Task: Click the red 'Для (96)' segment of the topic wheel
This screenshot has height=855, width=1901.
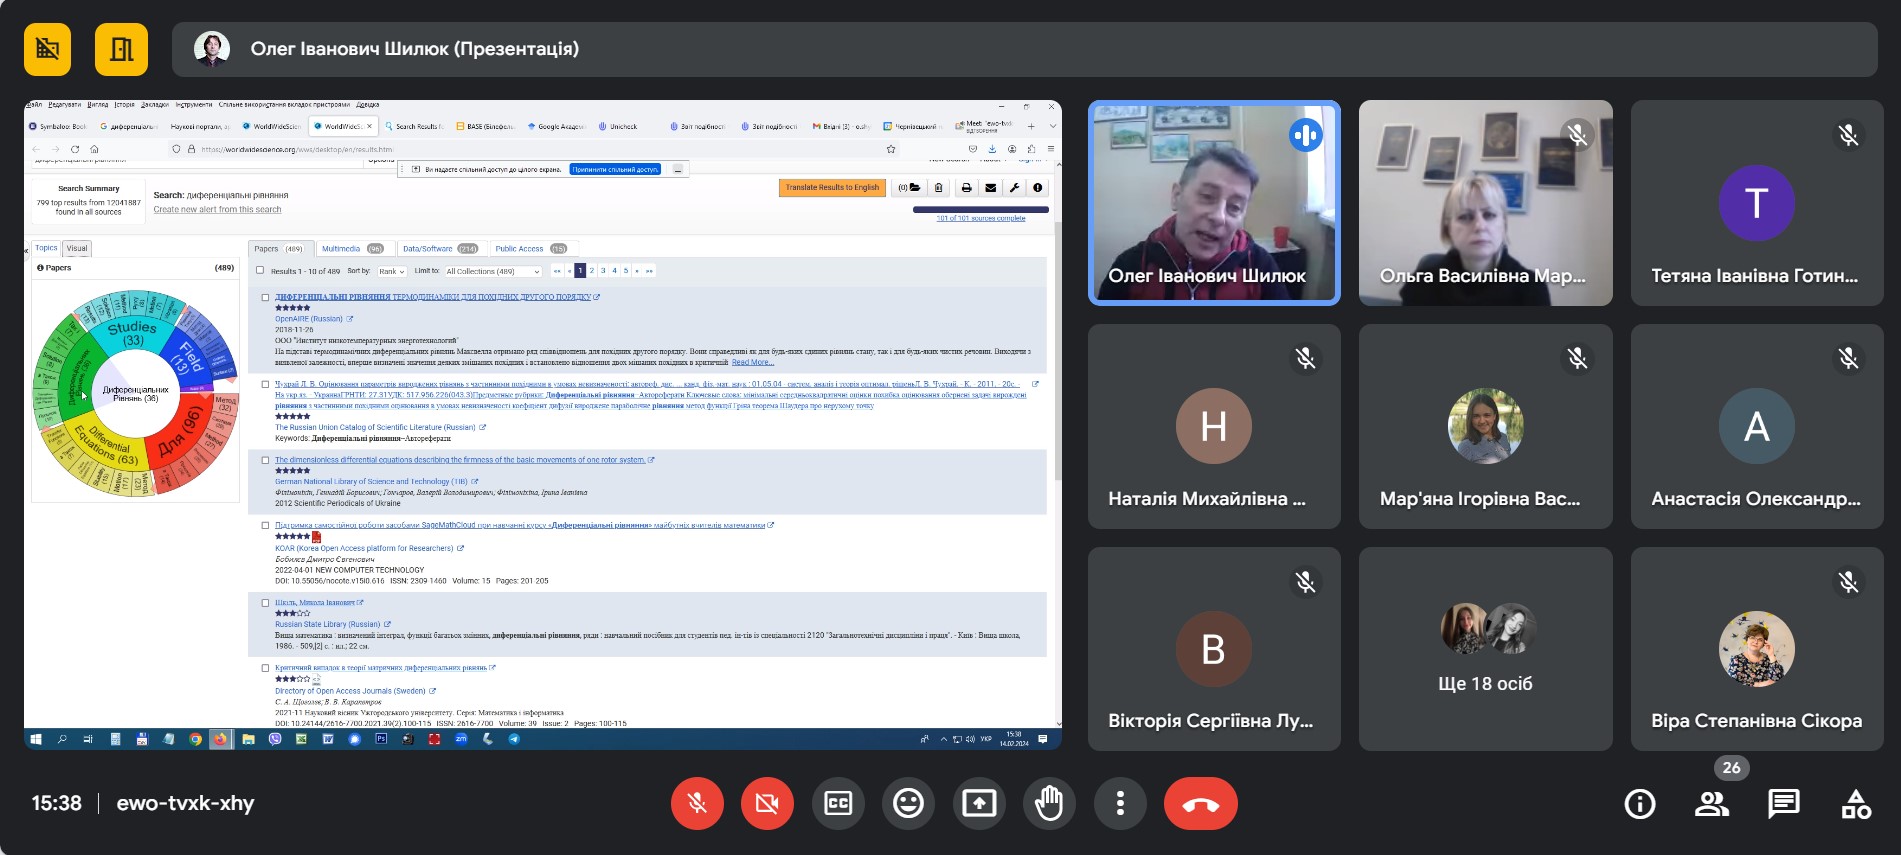Action: coord(180,432)
